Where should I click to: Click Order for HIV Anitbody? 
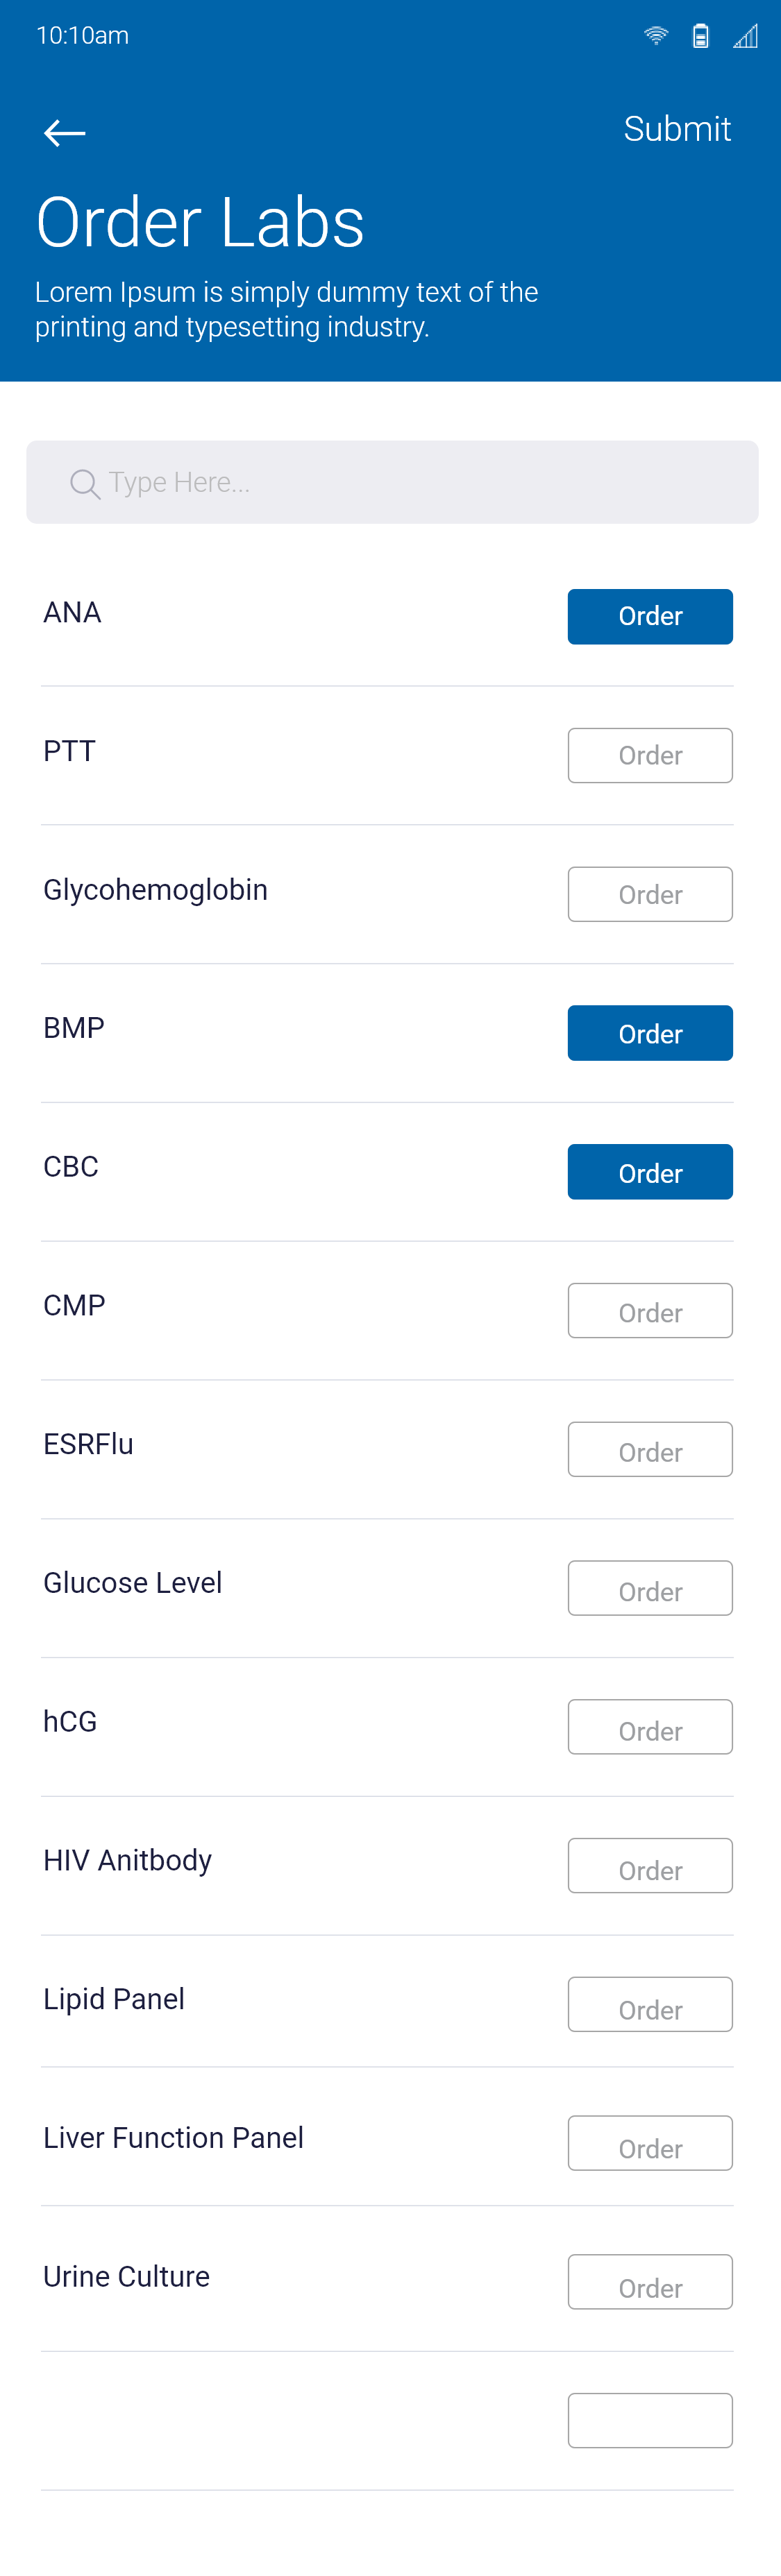click(x=650, y=1866)
